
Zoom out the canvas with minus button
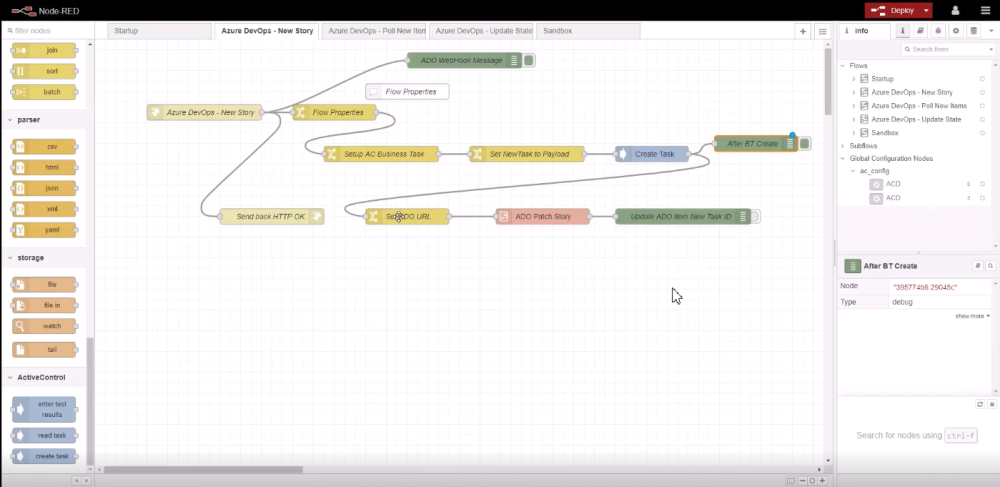803,481
